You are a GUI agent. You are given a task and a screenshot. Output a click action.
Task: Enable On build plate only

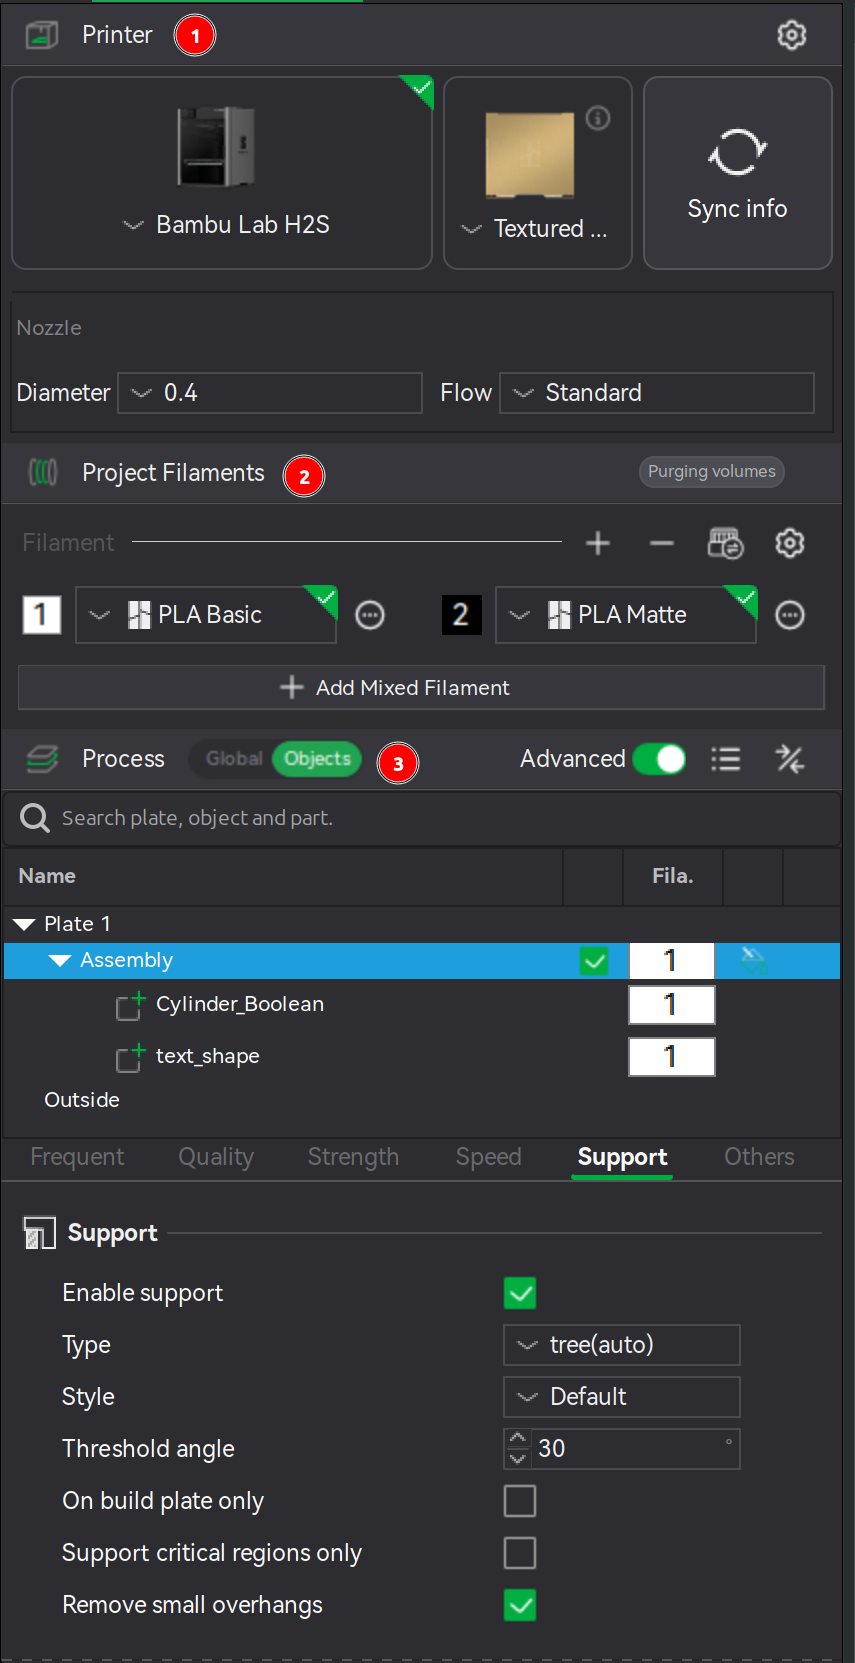(520, 1501)
